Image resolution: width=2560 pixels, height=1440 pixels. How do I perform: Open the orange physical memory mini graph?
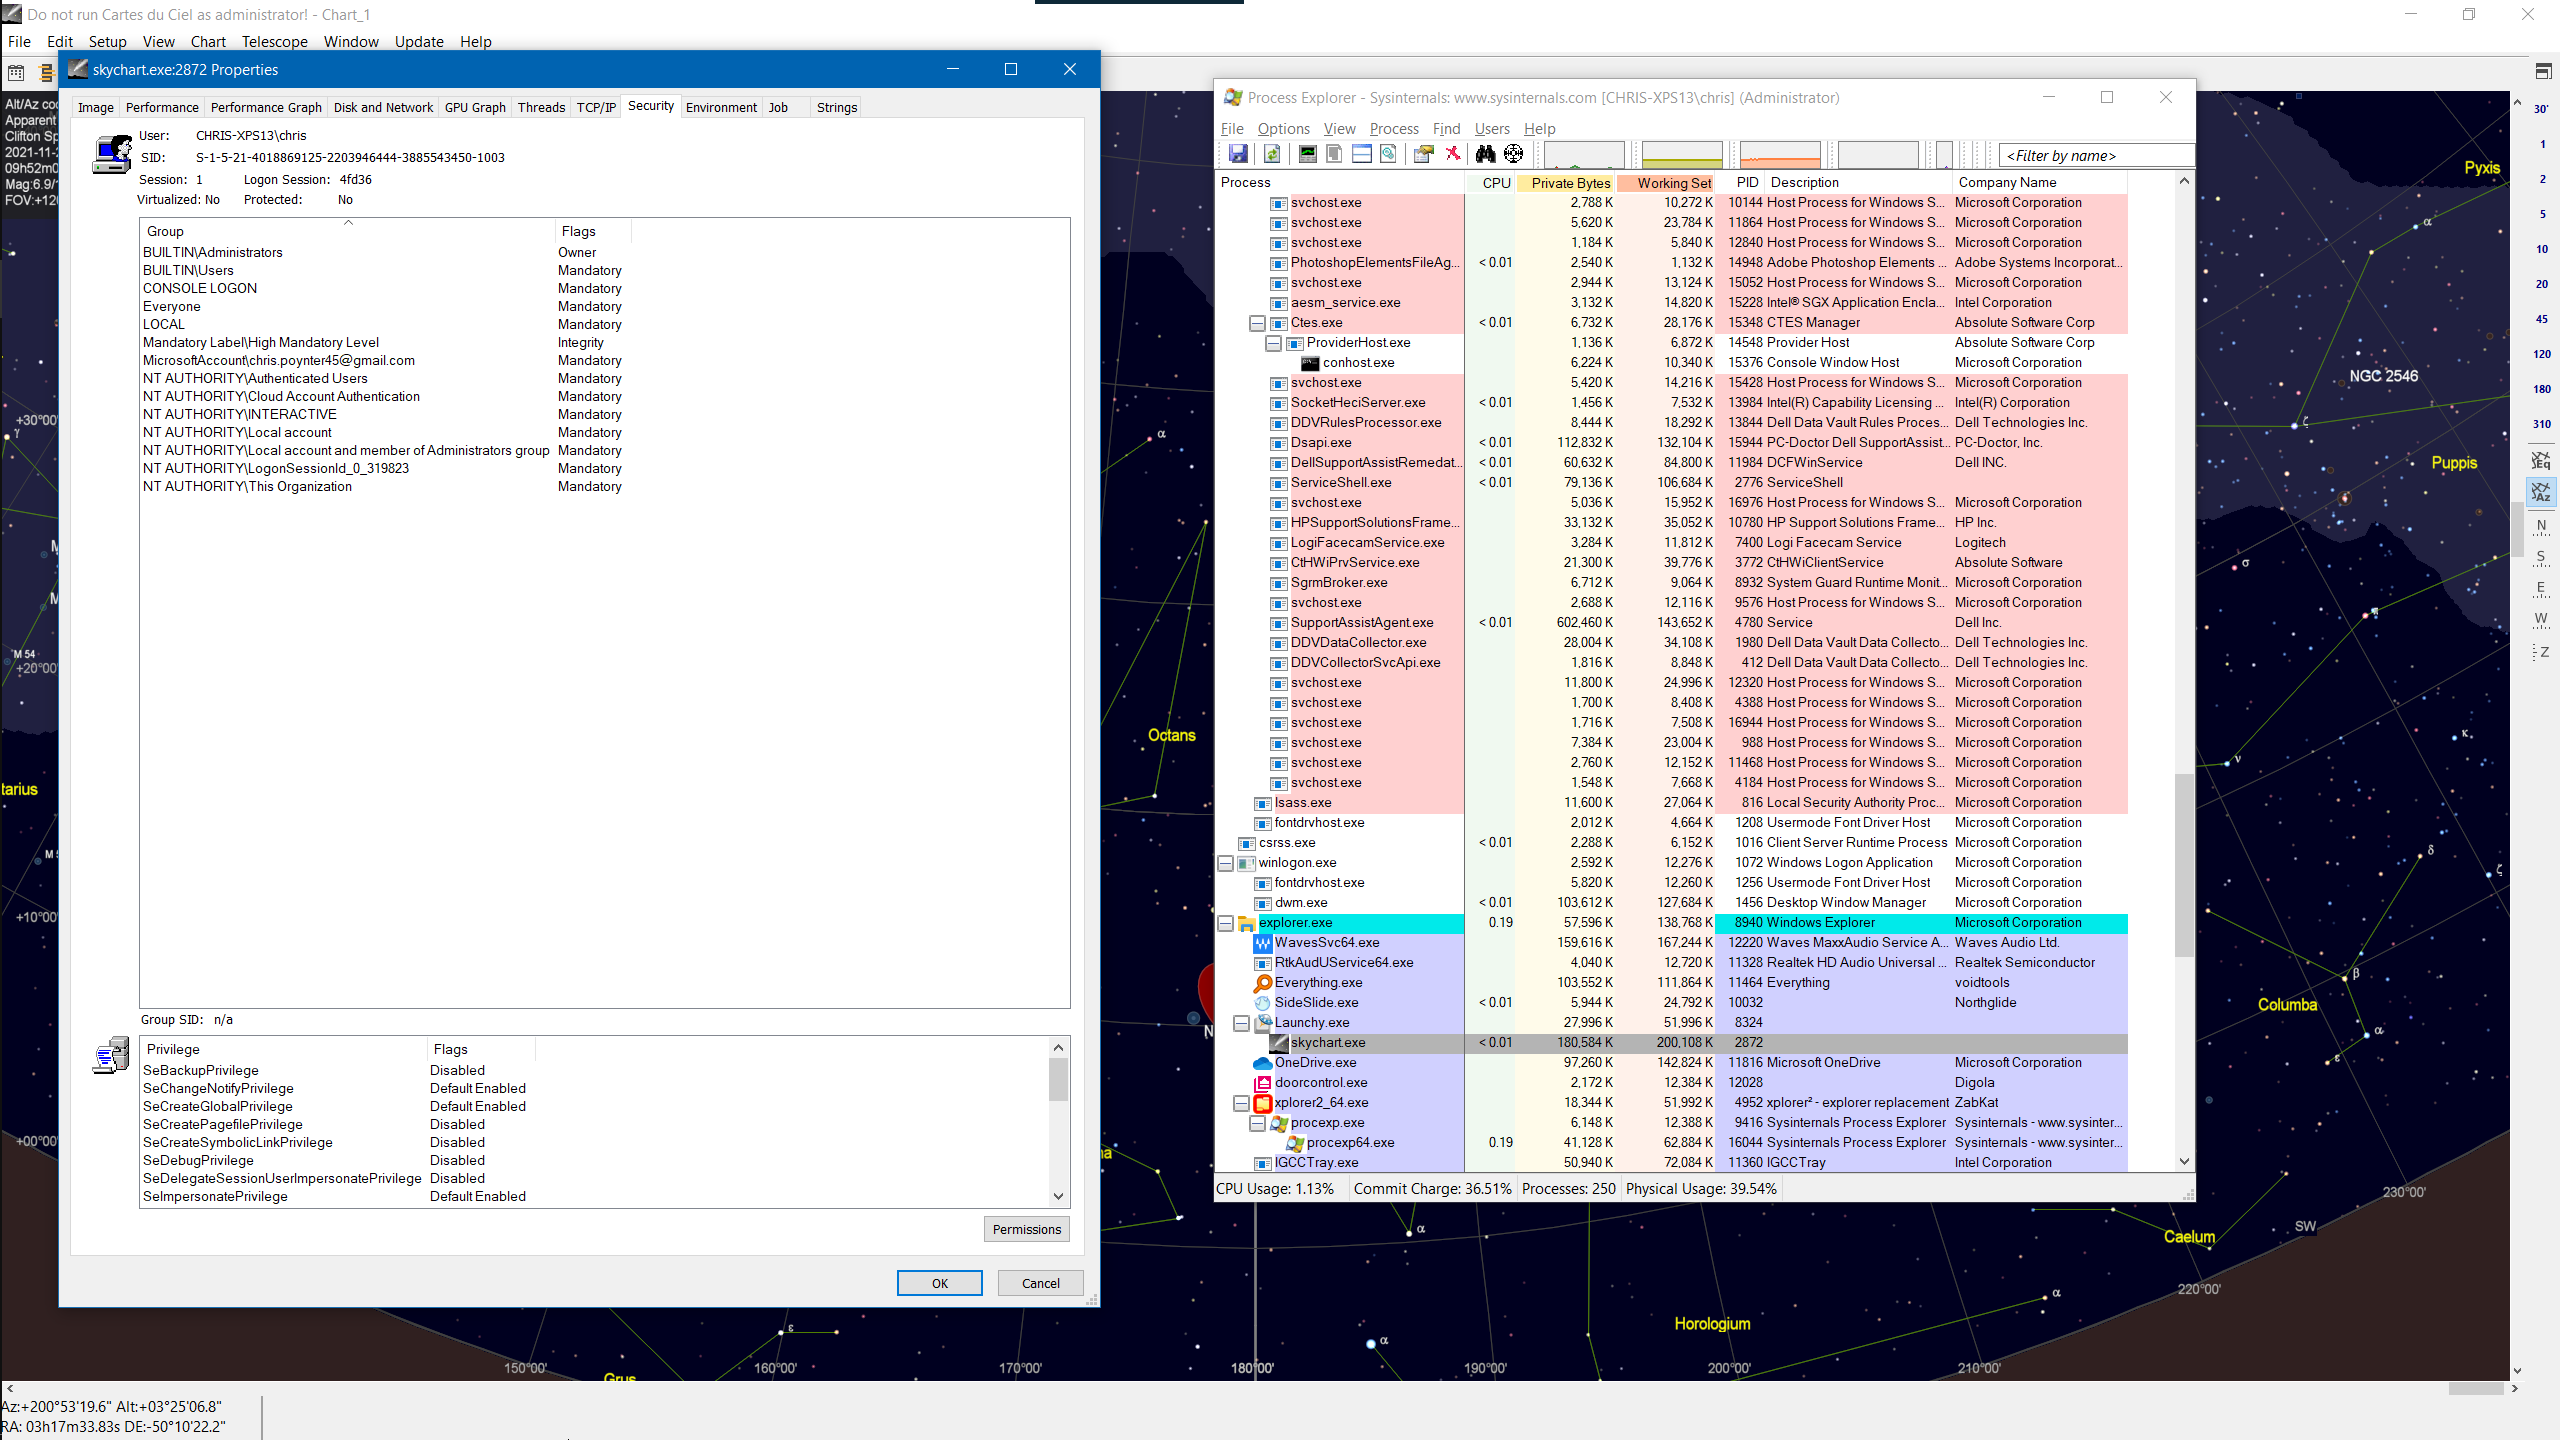pyautogui.click(x=1780, y=155)
